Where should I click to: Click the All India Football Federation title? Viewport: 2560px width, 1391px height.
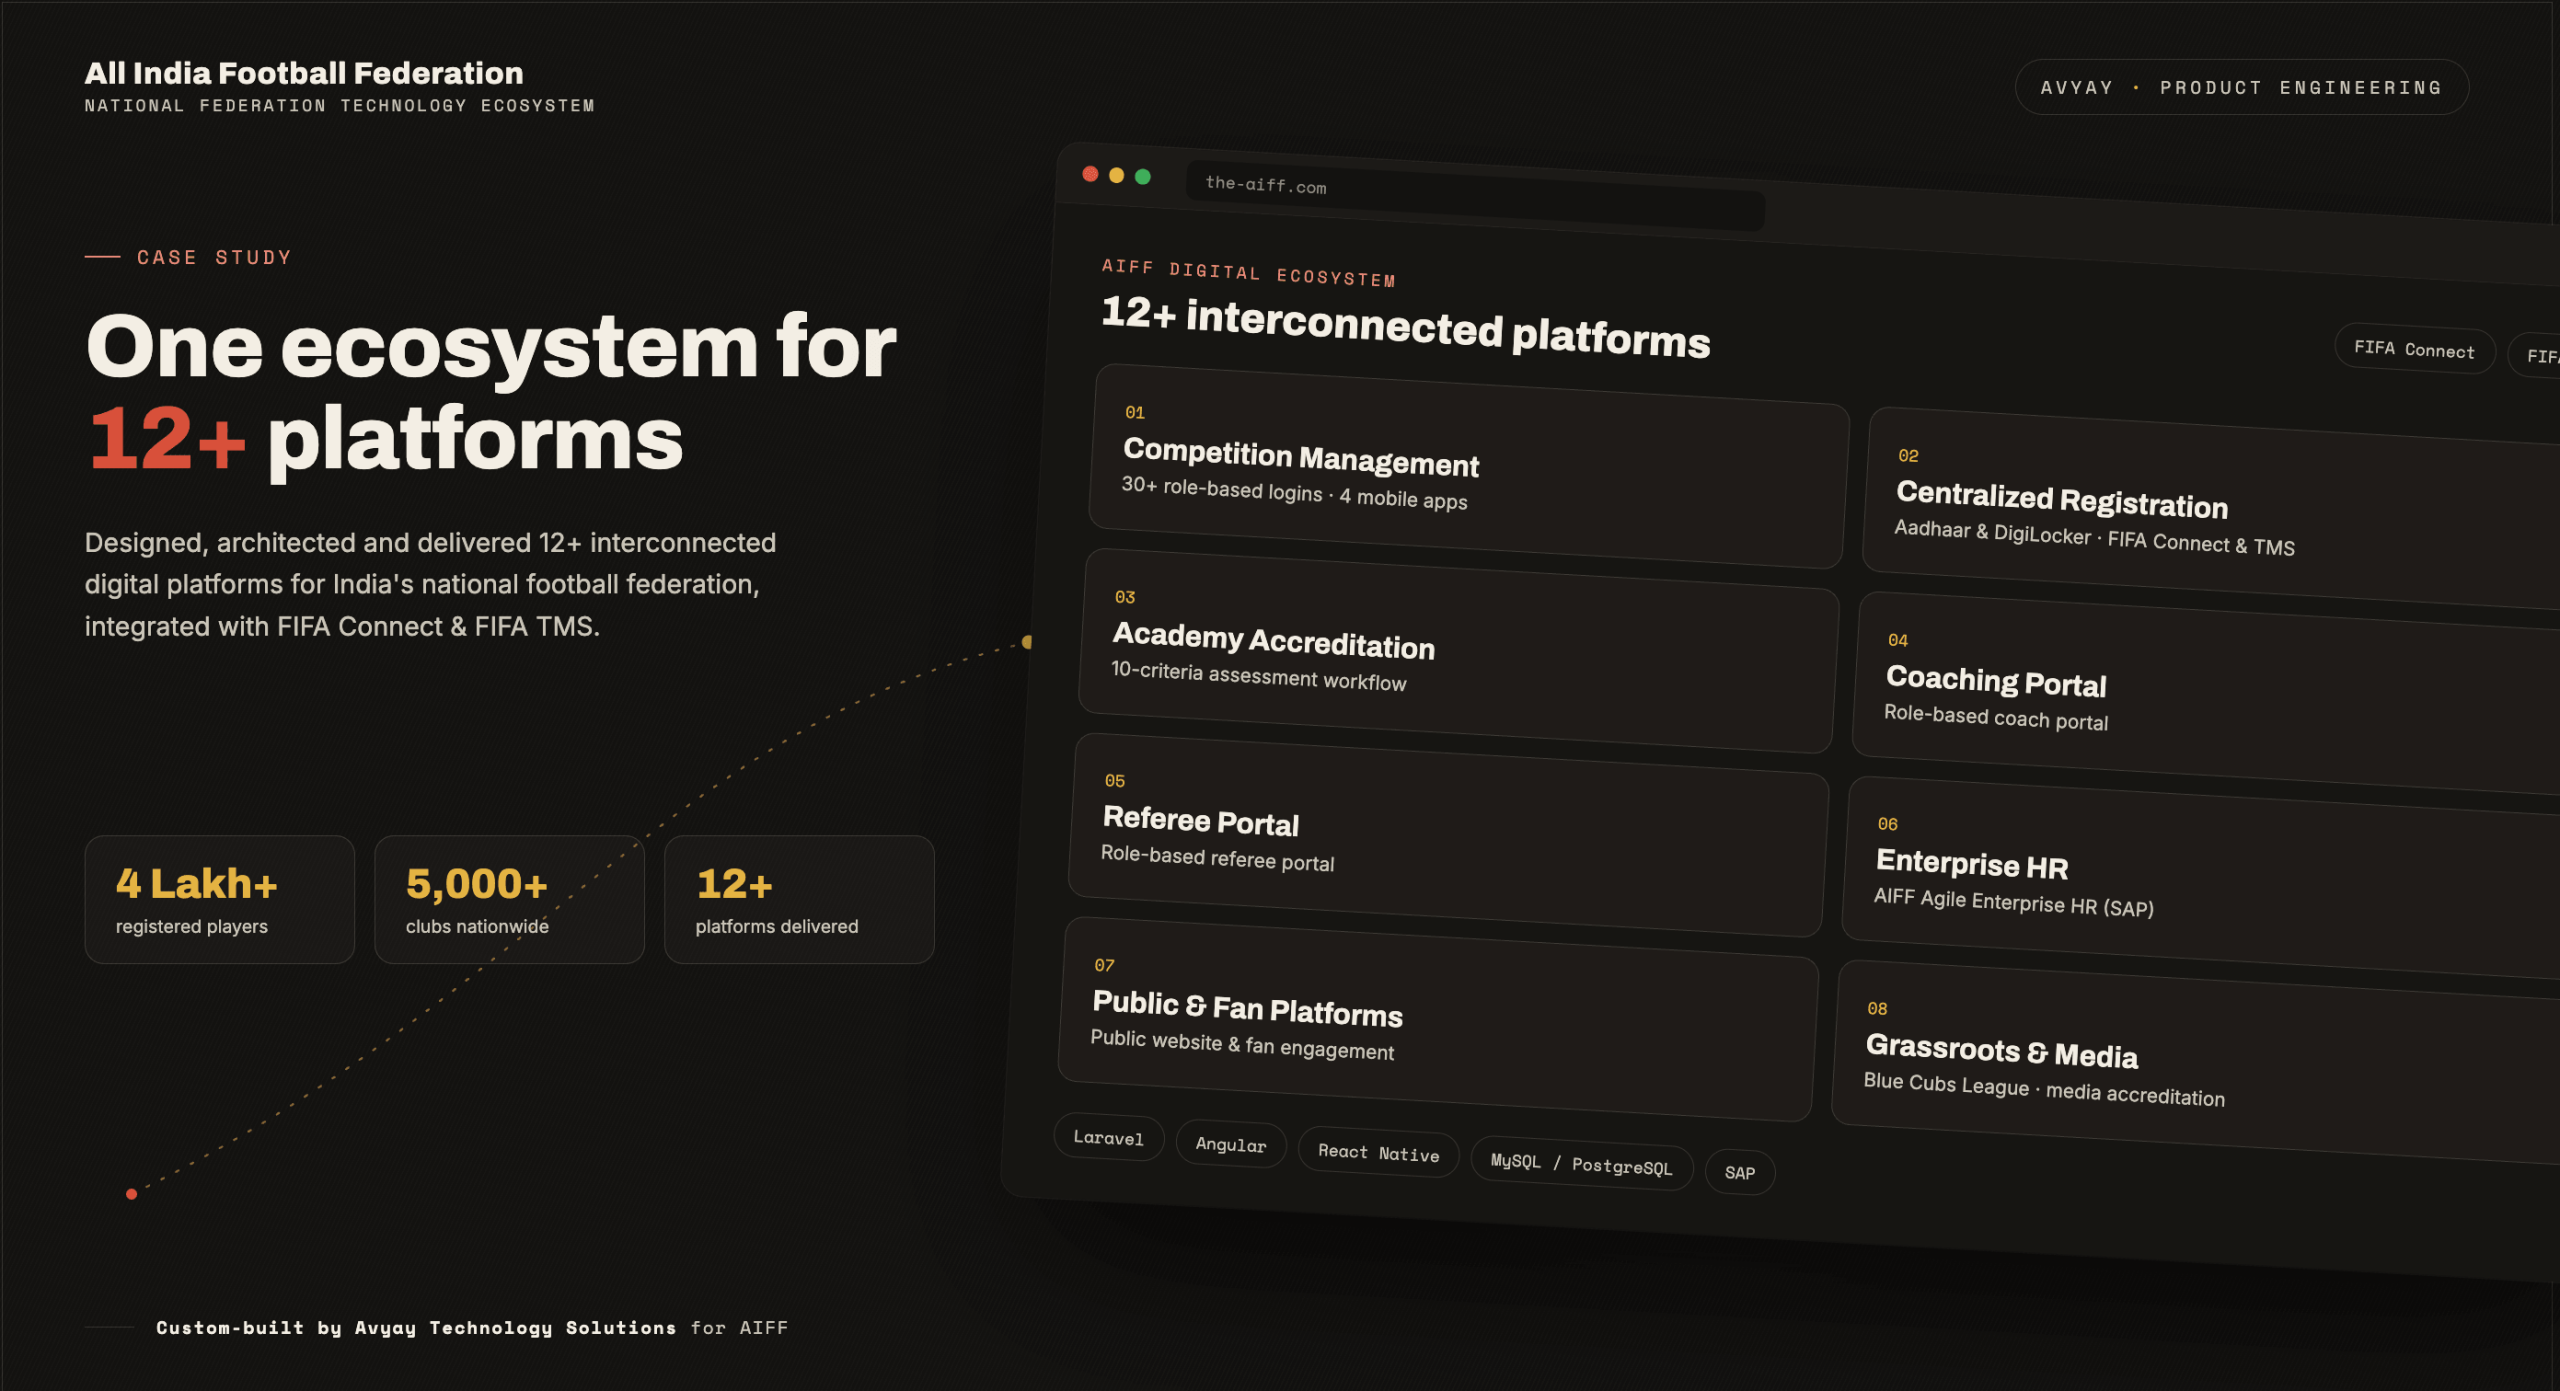(304, 73)
